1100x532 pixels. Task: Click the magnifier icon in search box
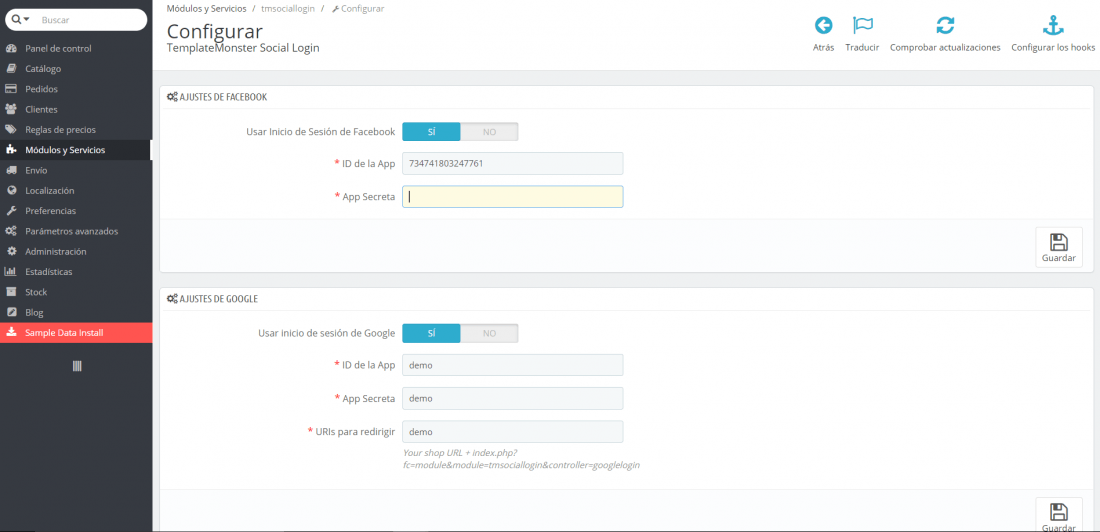coord(17,20)
